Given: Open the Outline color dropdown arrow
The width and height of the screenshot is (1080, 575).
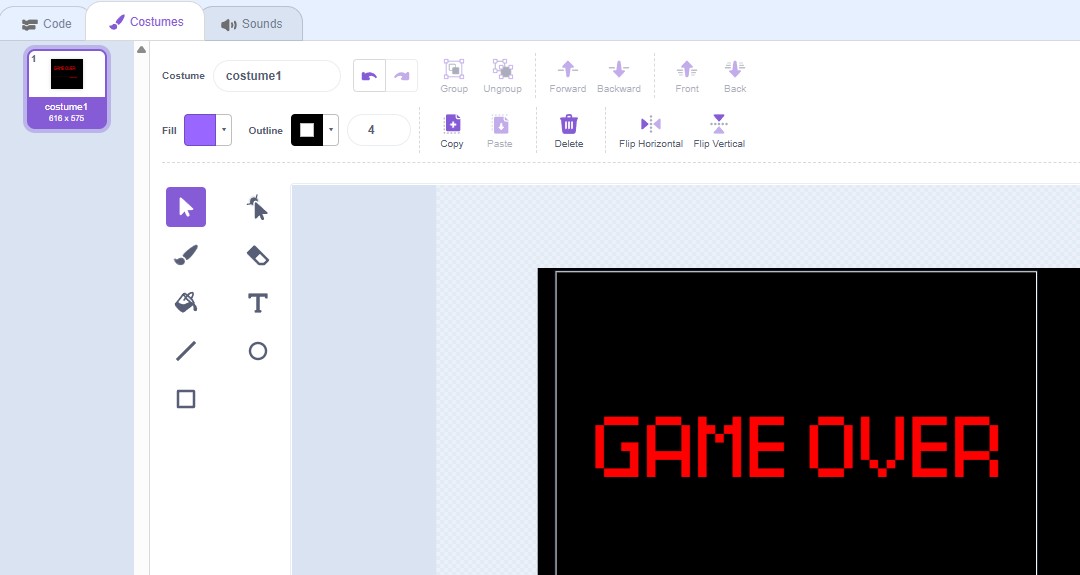Looking at the screenshot, I should tap(331, 130).
